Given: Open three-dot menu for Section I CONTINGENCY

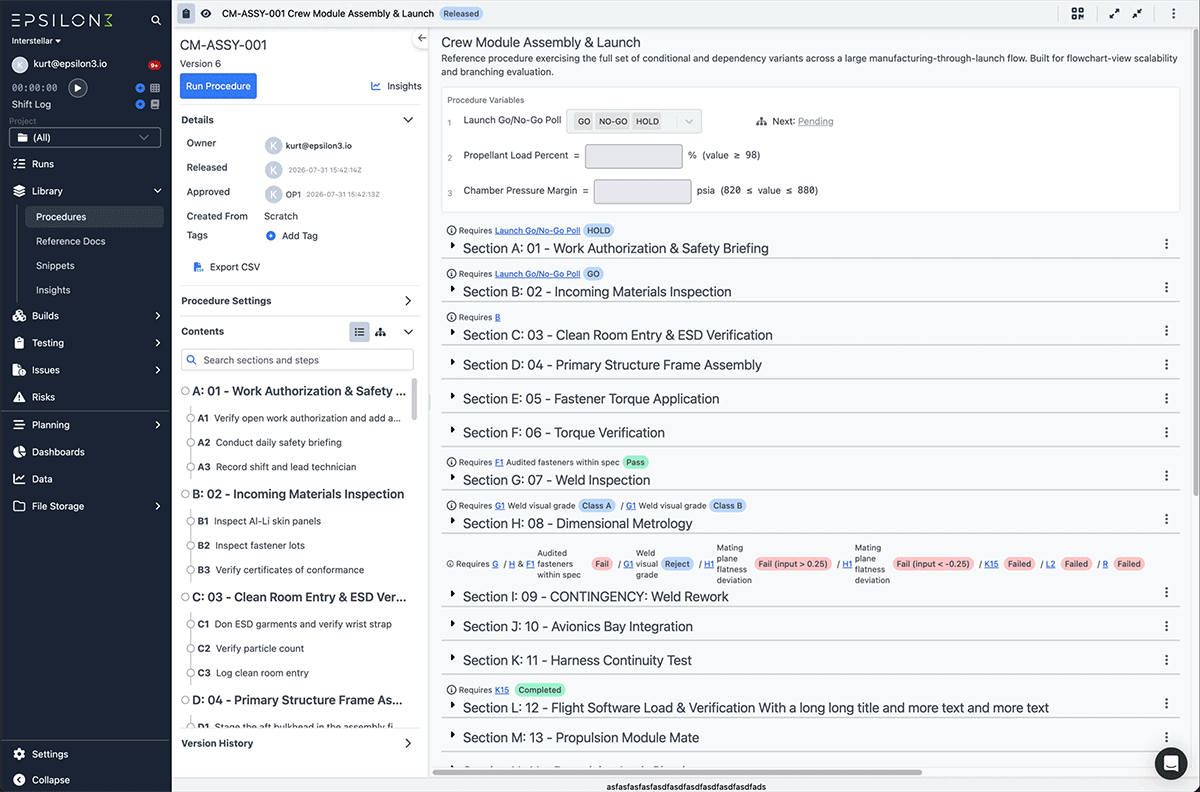Looking at the screenshot, I should [1166, 592].
